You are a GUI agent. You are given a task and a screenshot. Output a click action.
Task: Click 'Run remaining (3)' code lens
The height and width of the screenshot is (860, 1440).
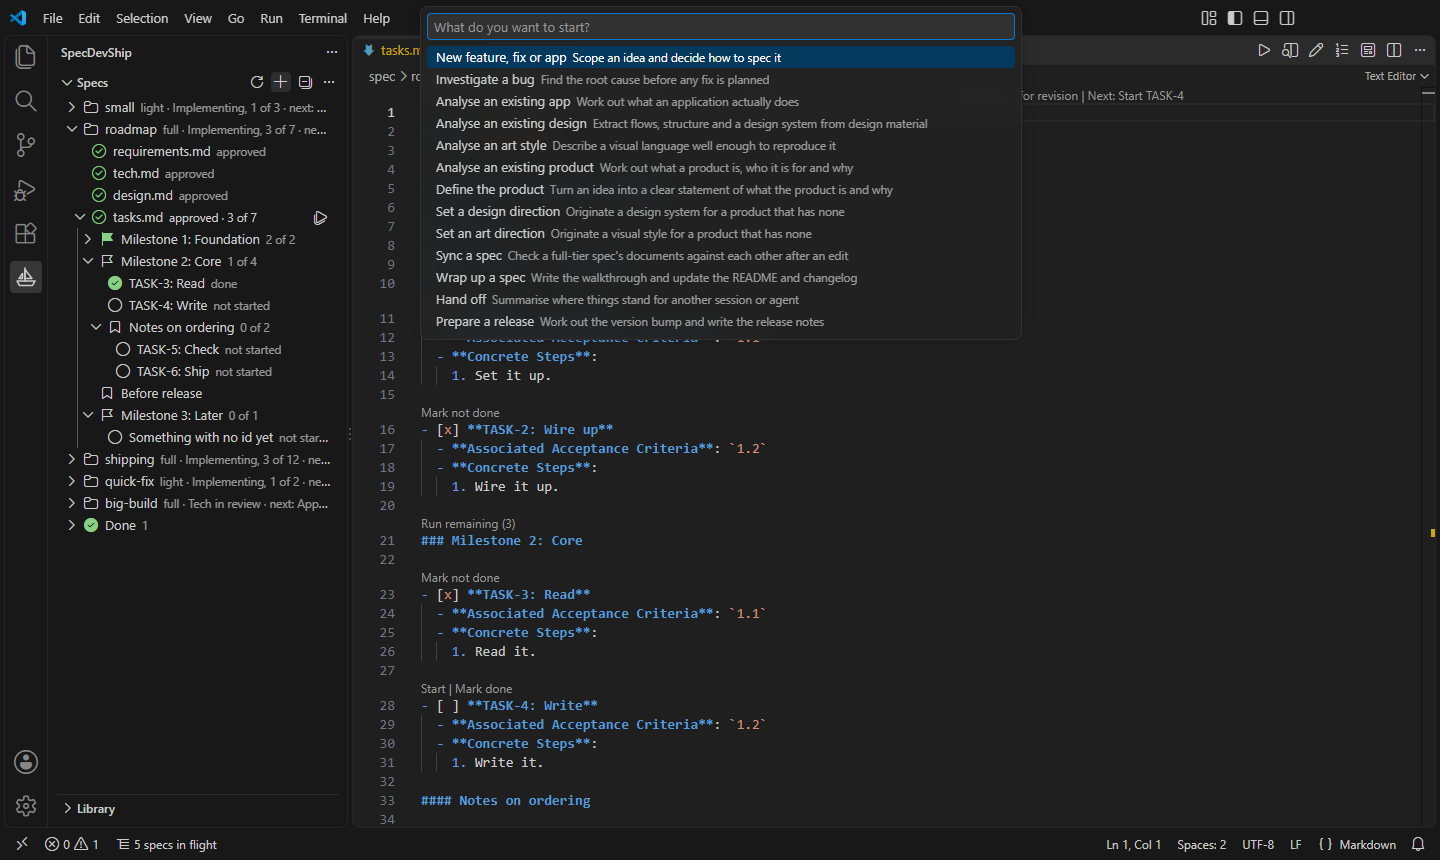468,524
